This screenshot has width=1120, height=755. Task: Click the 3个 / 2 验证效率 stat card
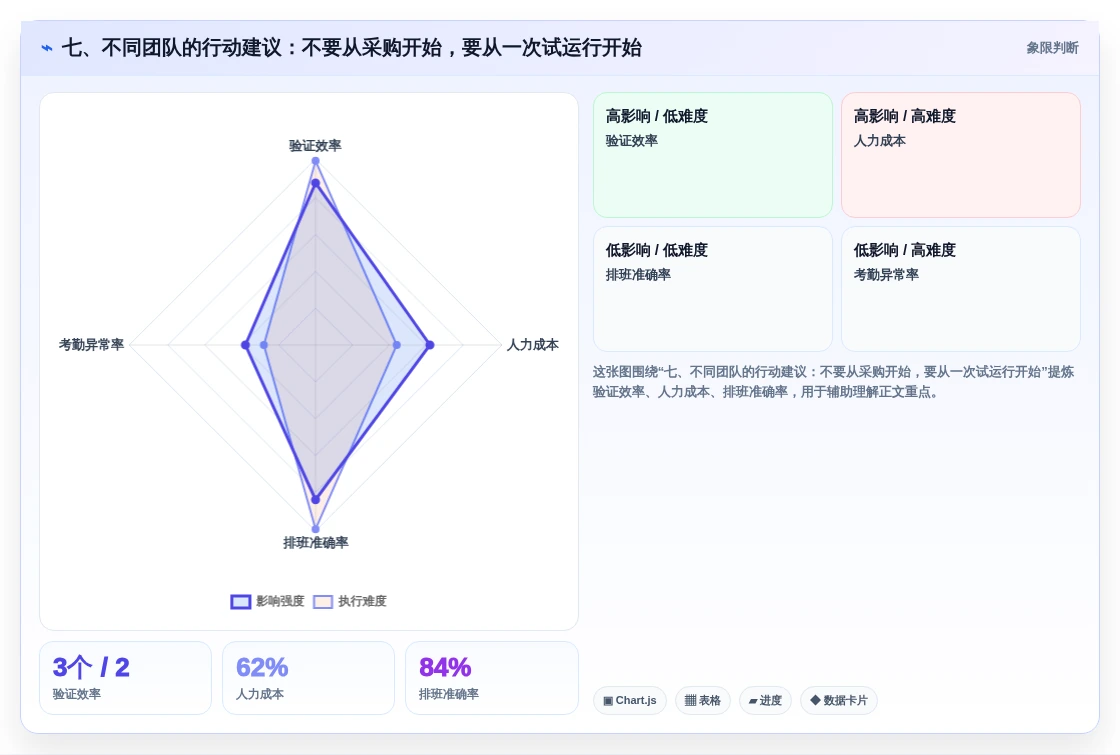pyautogui.click(x=125, y=678)
